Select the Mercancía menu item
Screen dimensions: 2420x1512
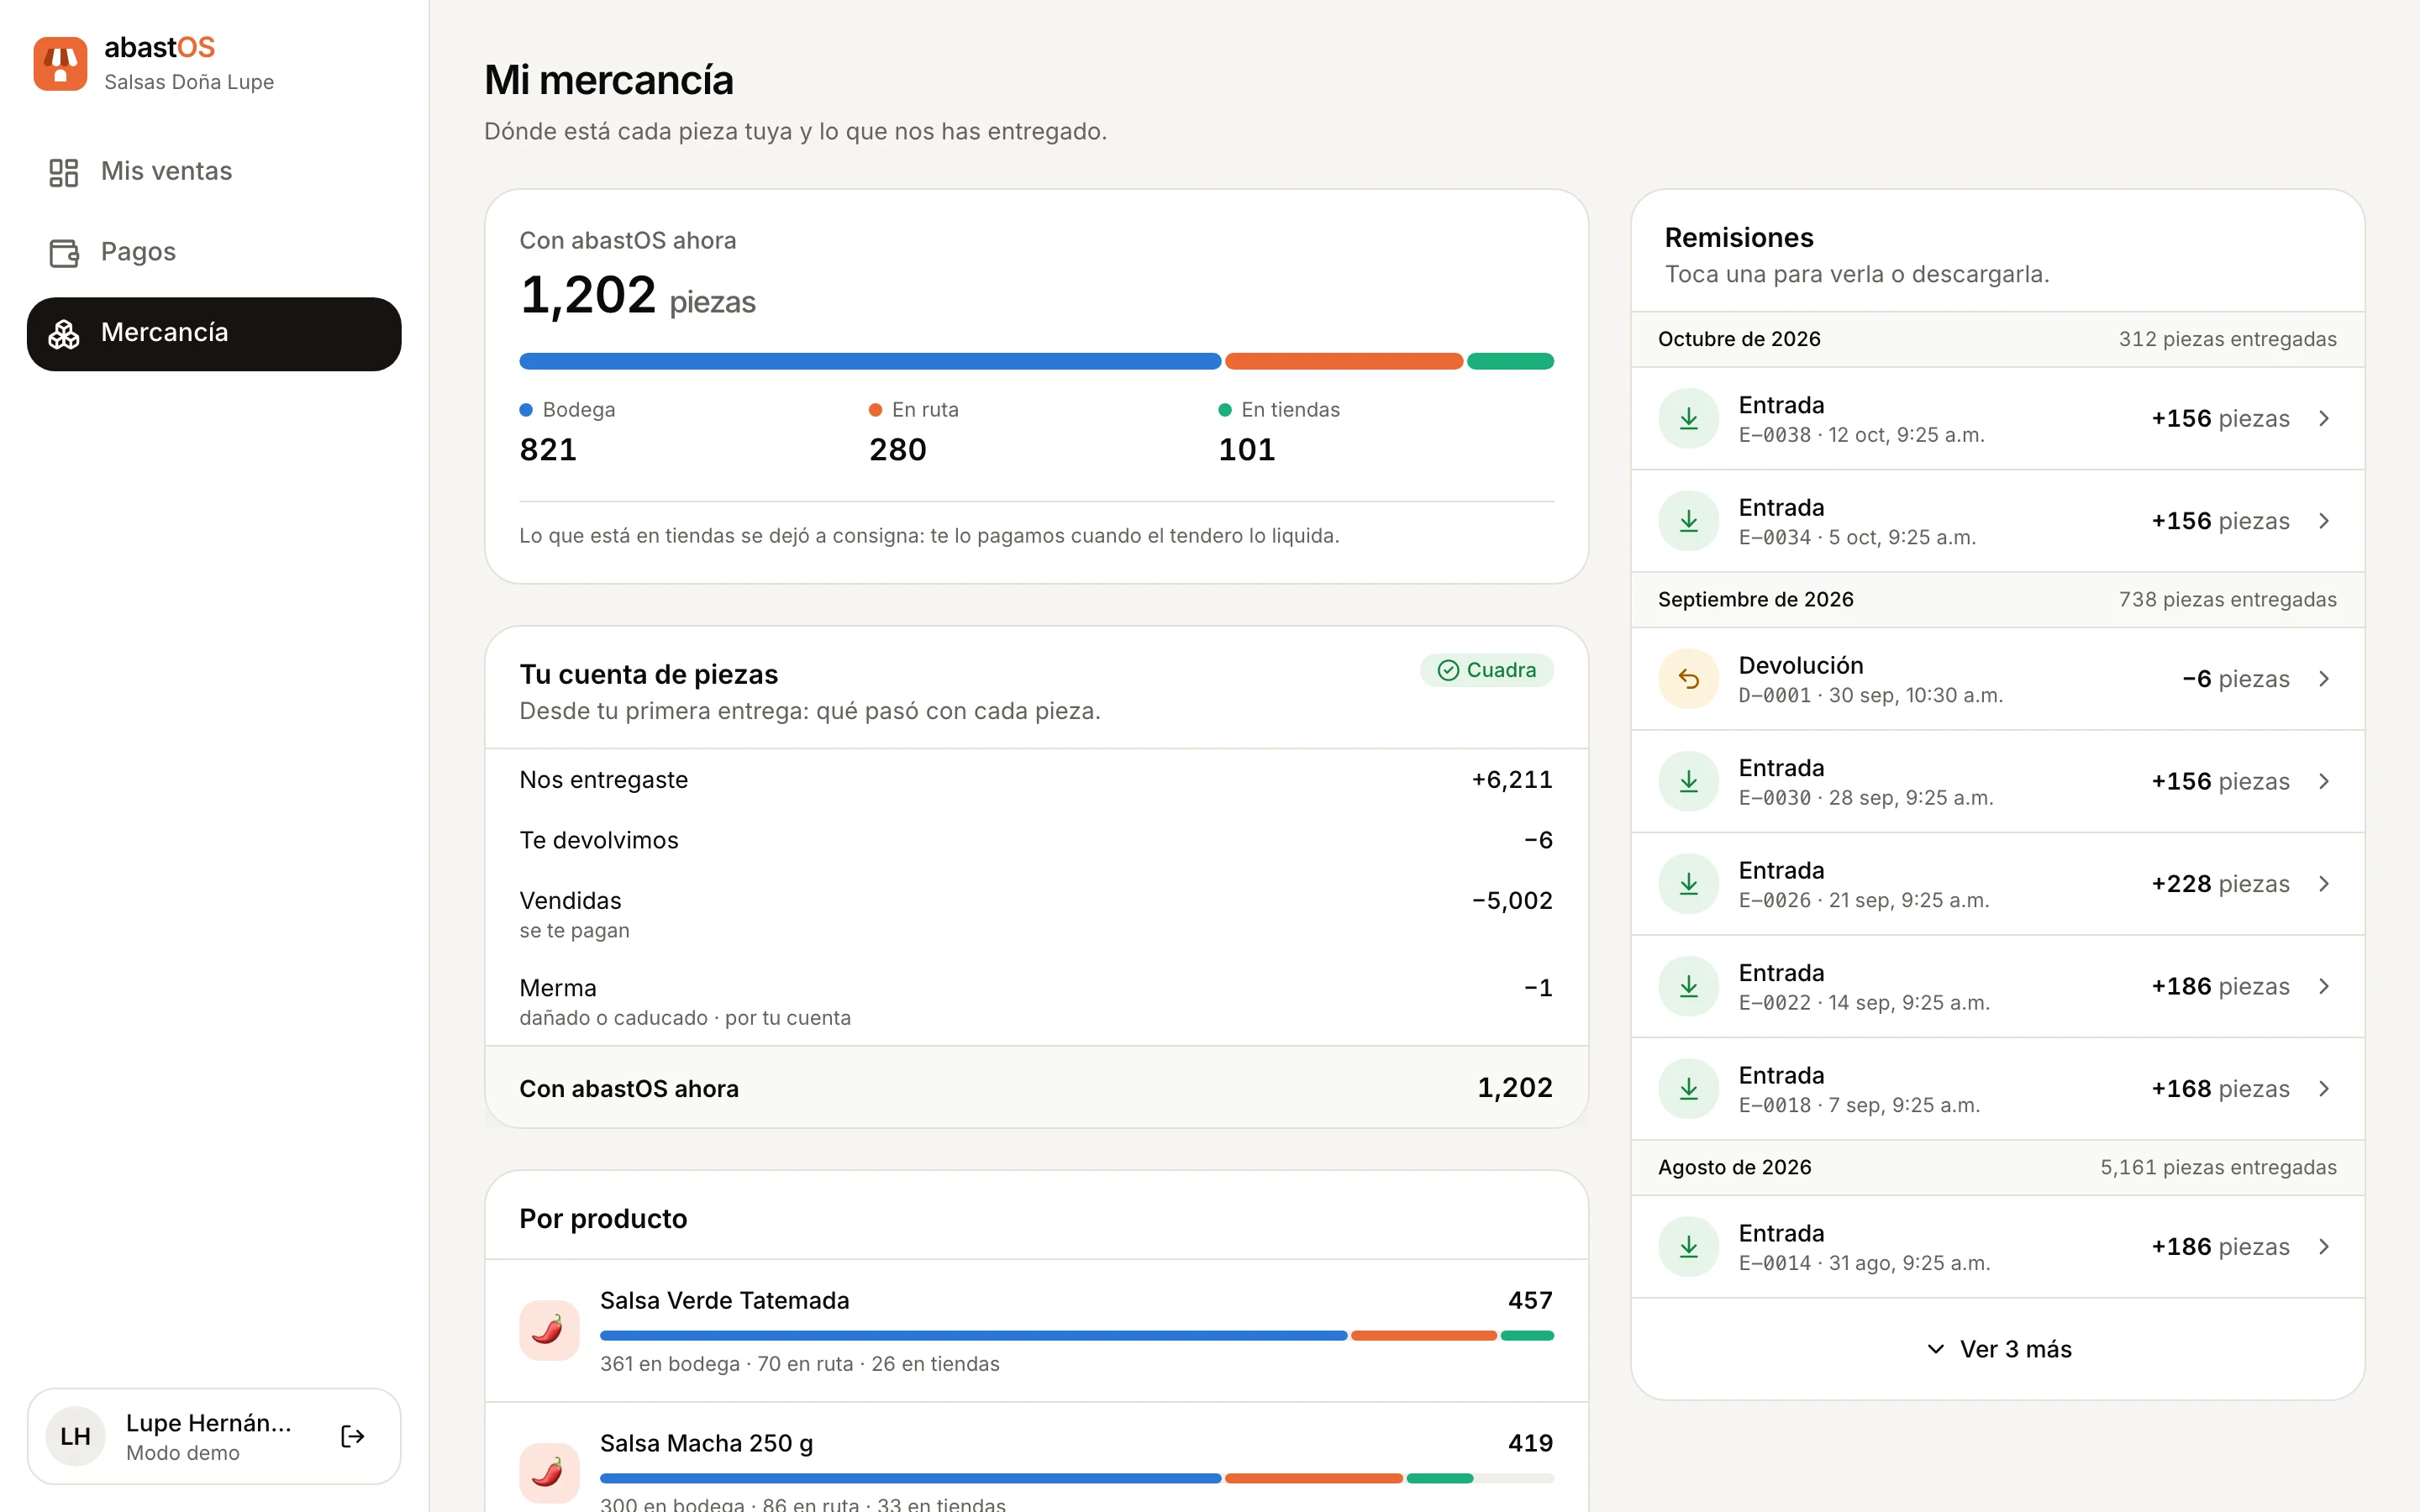[x=214, y=334]
